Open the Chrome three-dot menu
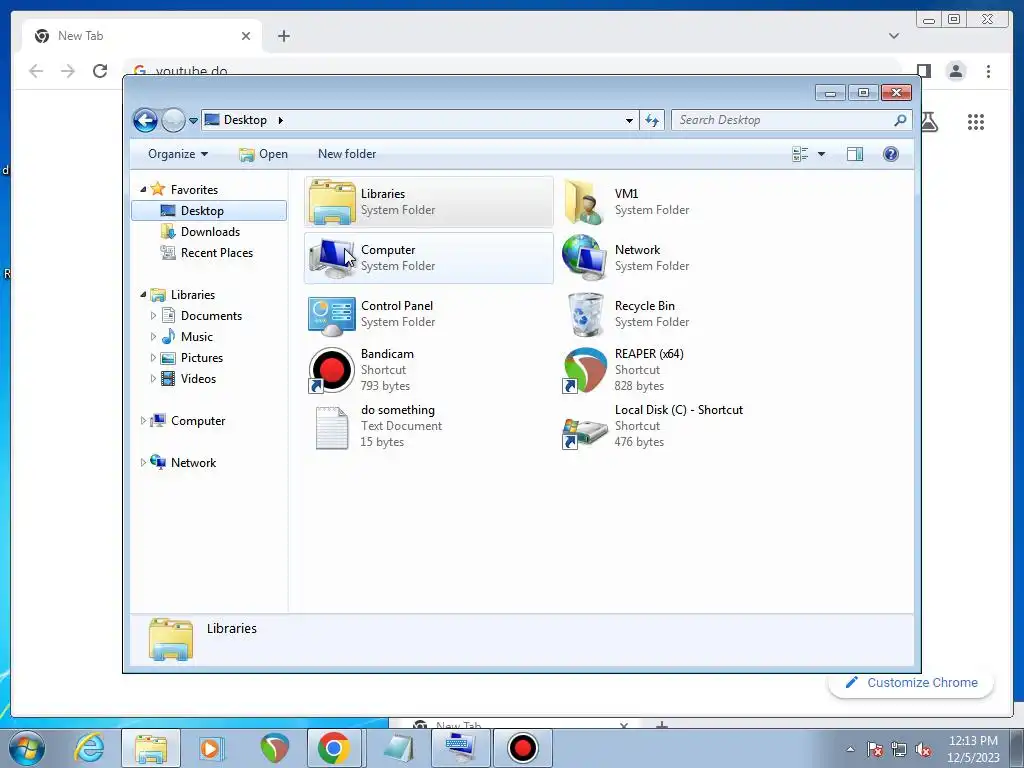 (x=989, y=71)
